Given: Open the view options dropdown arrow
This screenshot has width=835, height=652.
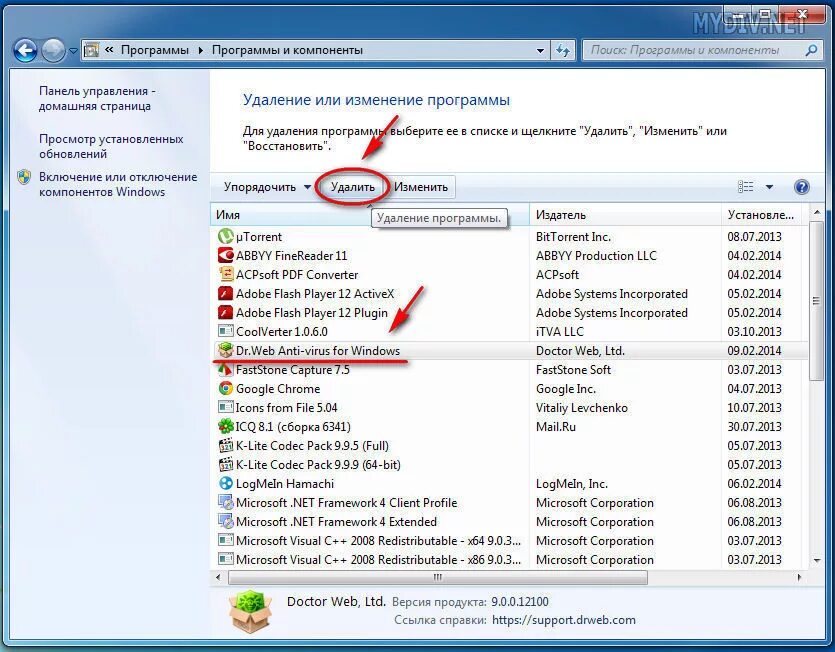Looking at the screenshot, I should (769, 187).
